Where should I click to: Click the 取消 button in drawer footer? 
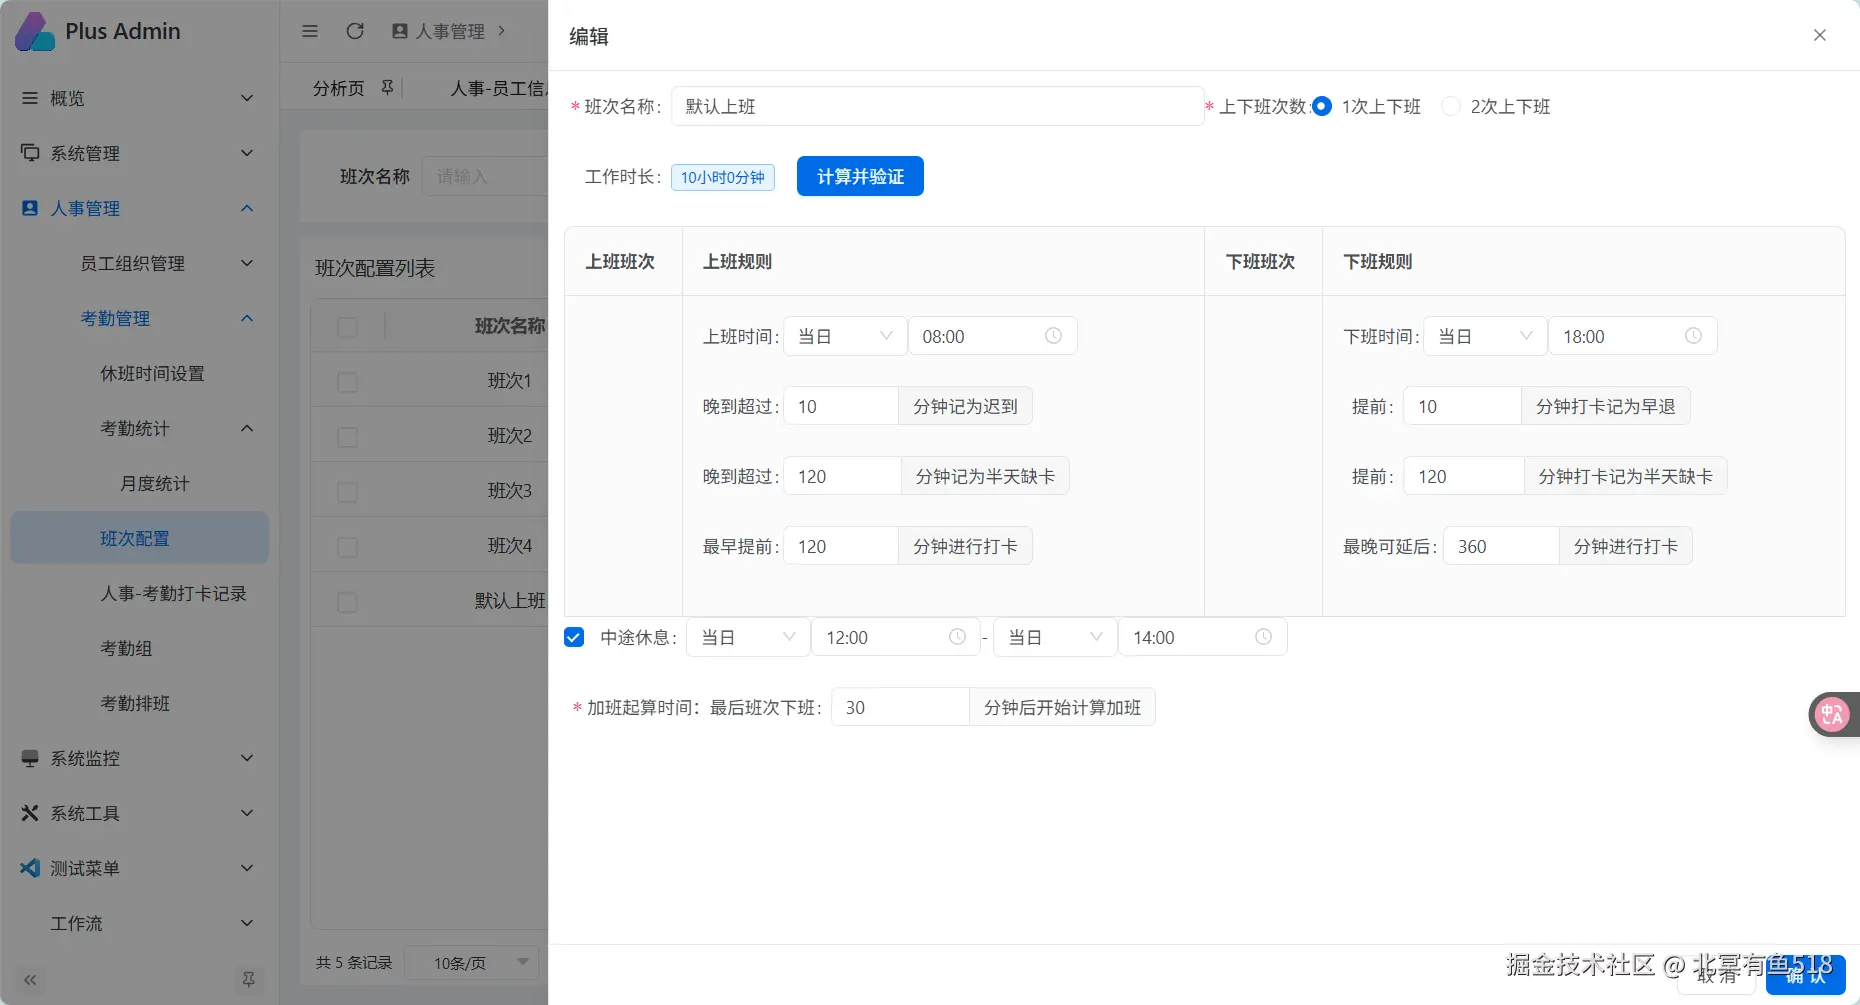click(x=1717, y=975)
